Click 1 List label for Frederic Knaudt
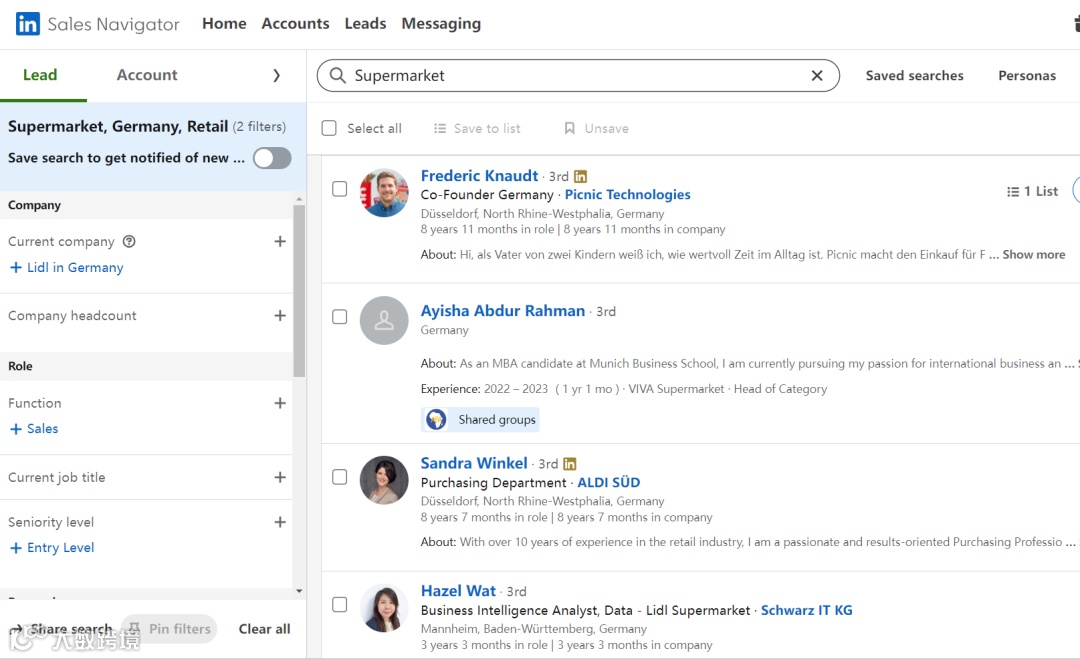 [1041, 191]
